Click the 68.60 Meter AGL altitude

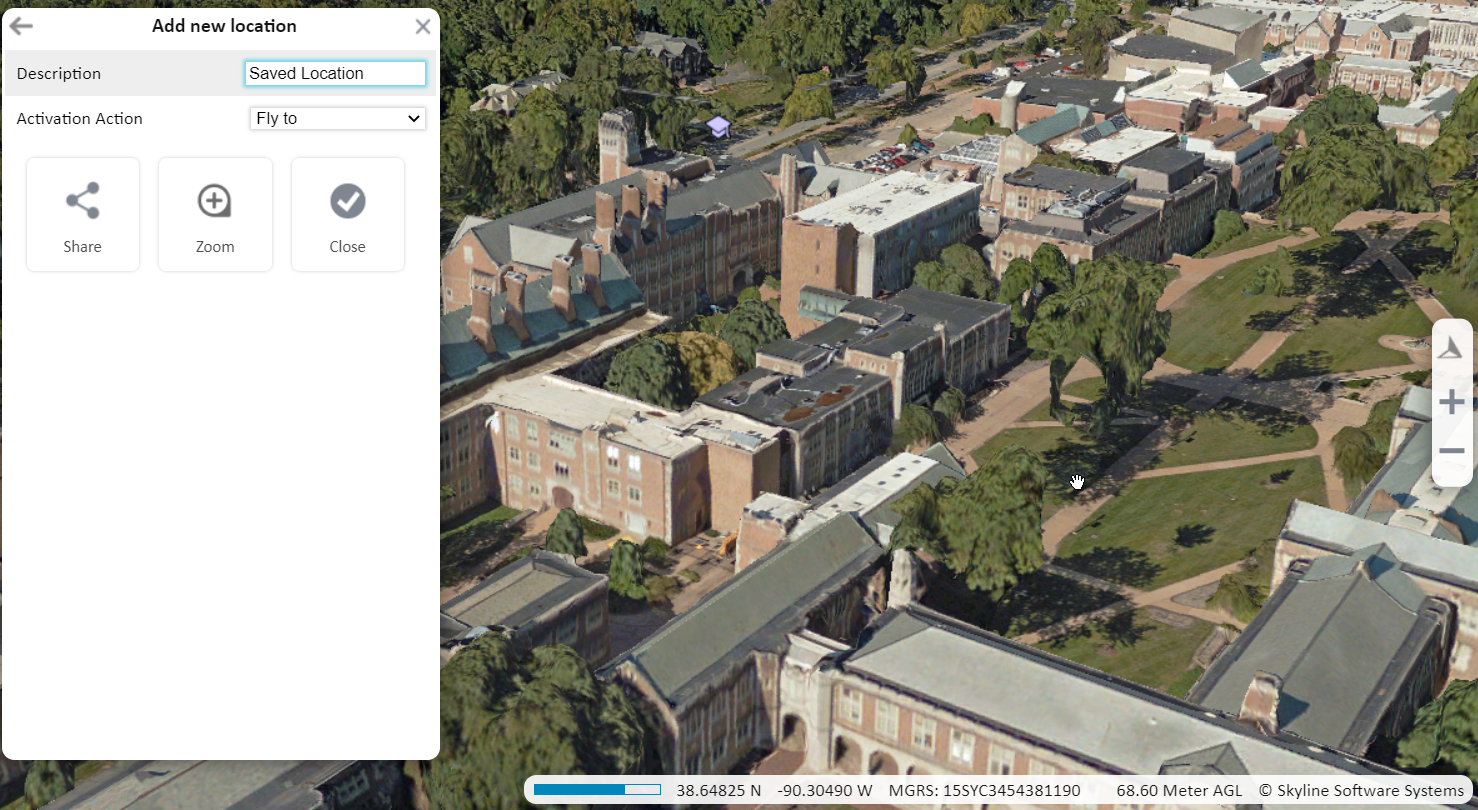click(1179, 791)
